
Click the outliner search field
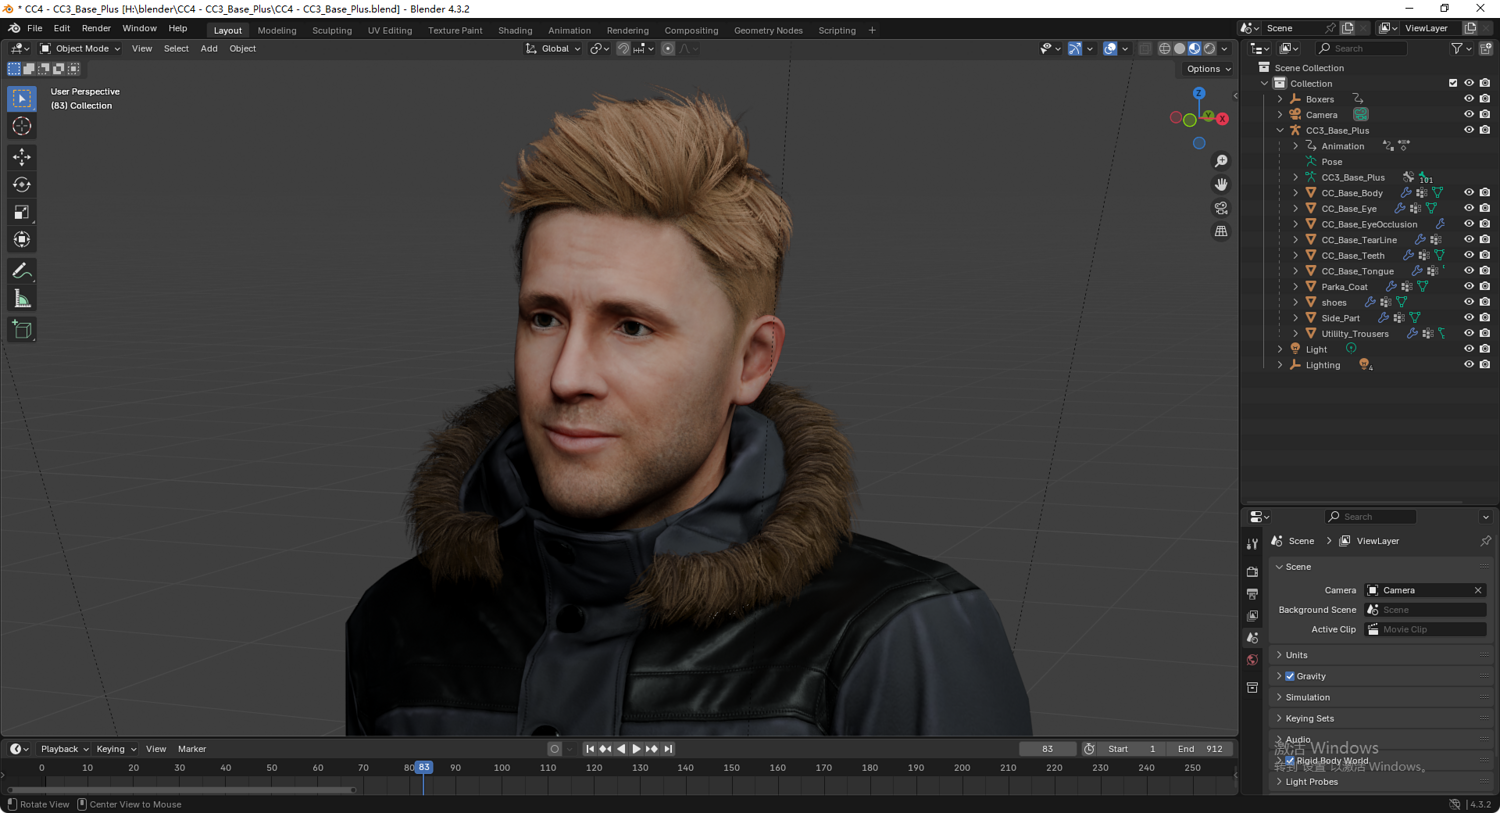click(1362, 48)
